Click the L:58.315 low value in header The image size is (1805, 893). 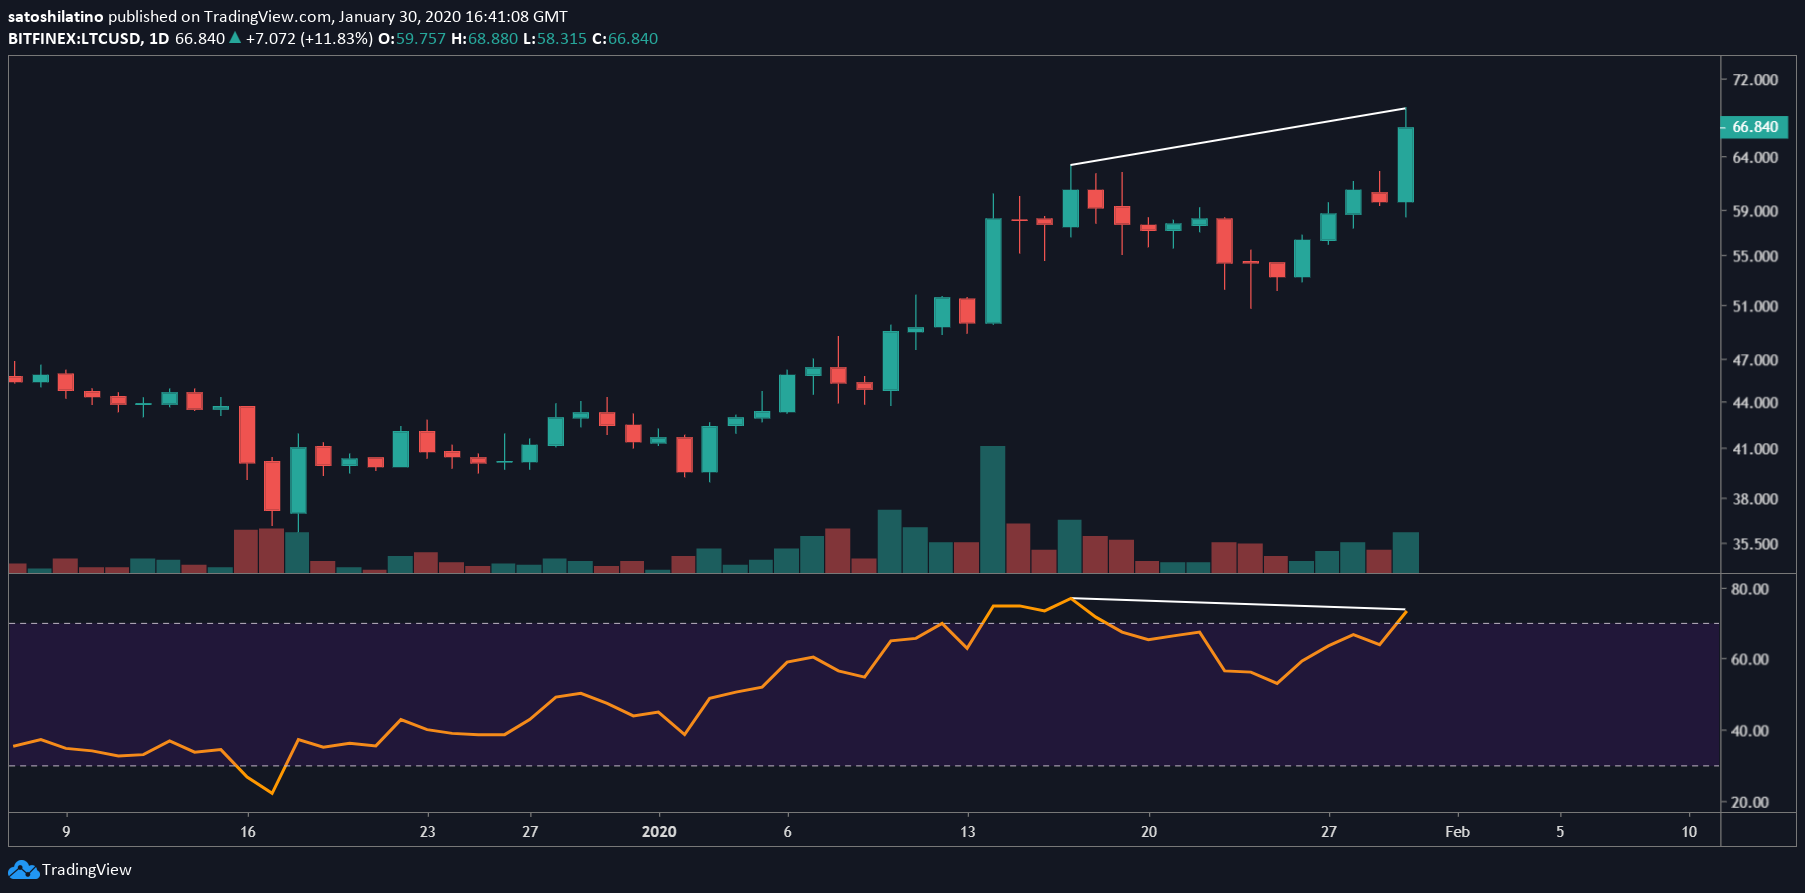[x=555, y=39]
